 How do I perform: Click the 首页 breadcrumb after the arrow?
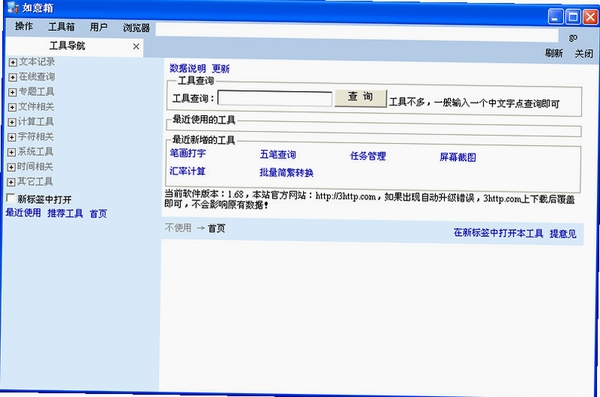pos(216,229)
